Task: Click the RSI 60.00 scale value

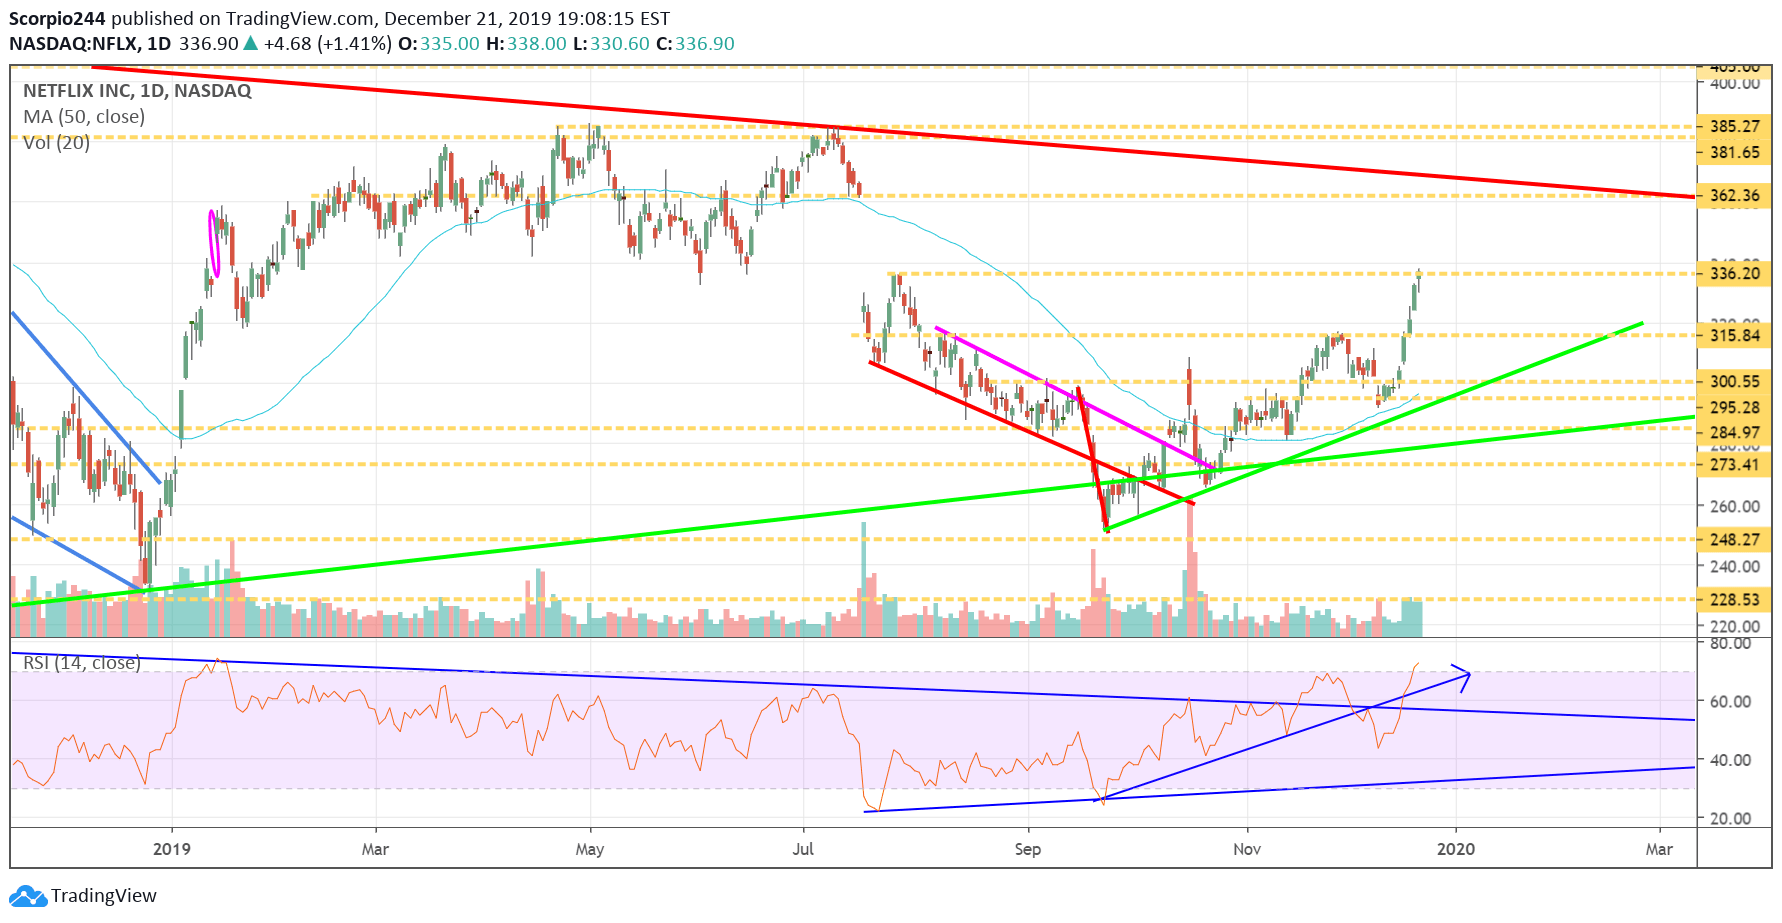Action: click(1730, 701)
